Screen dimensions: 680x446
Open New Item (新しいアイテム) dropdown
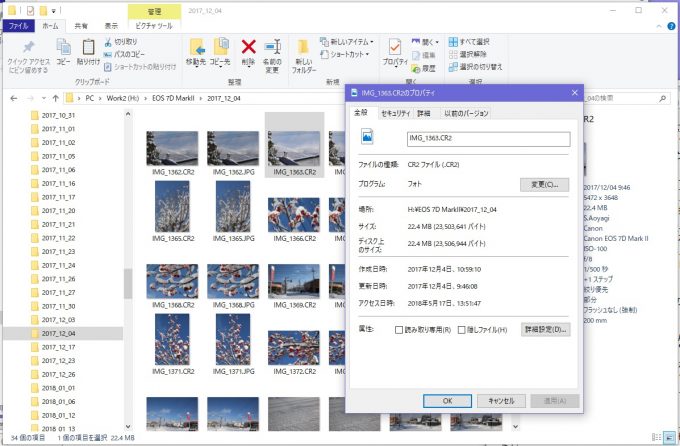click(347, 42)
